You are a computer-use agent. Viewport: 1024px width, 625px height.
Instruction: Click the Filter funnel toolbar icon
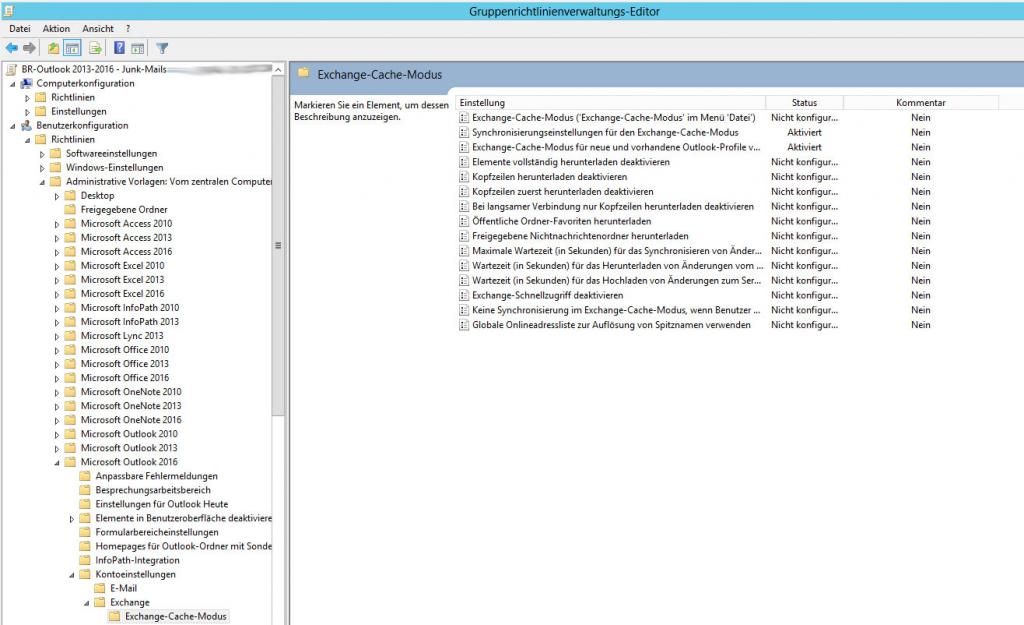(162, 48)
